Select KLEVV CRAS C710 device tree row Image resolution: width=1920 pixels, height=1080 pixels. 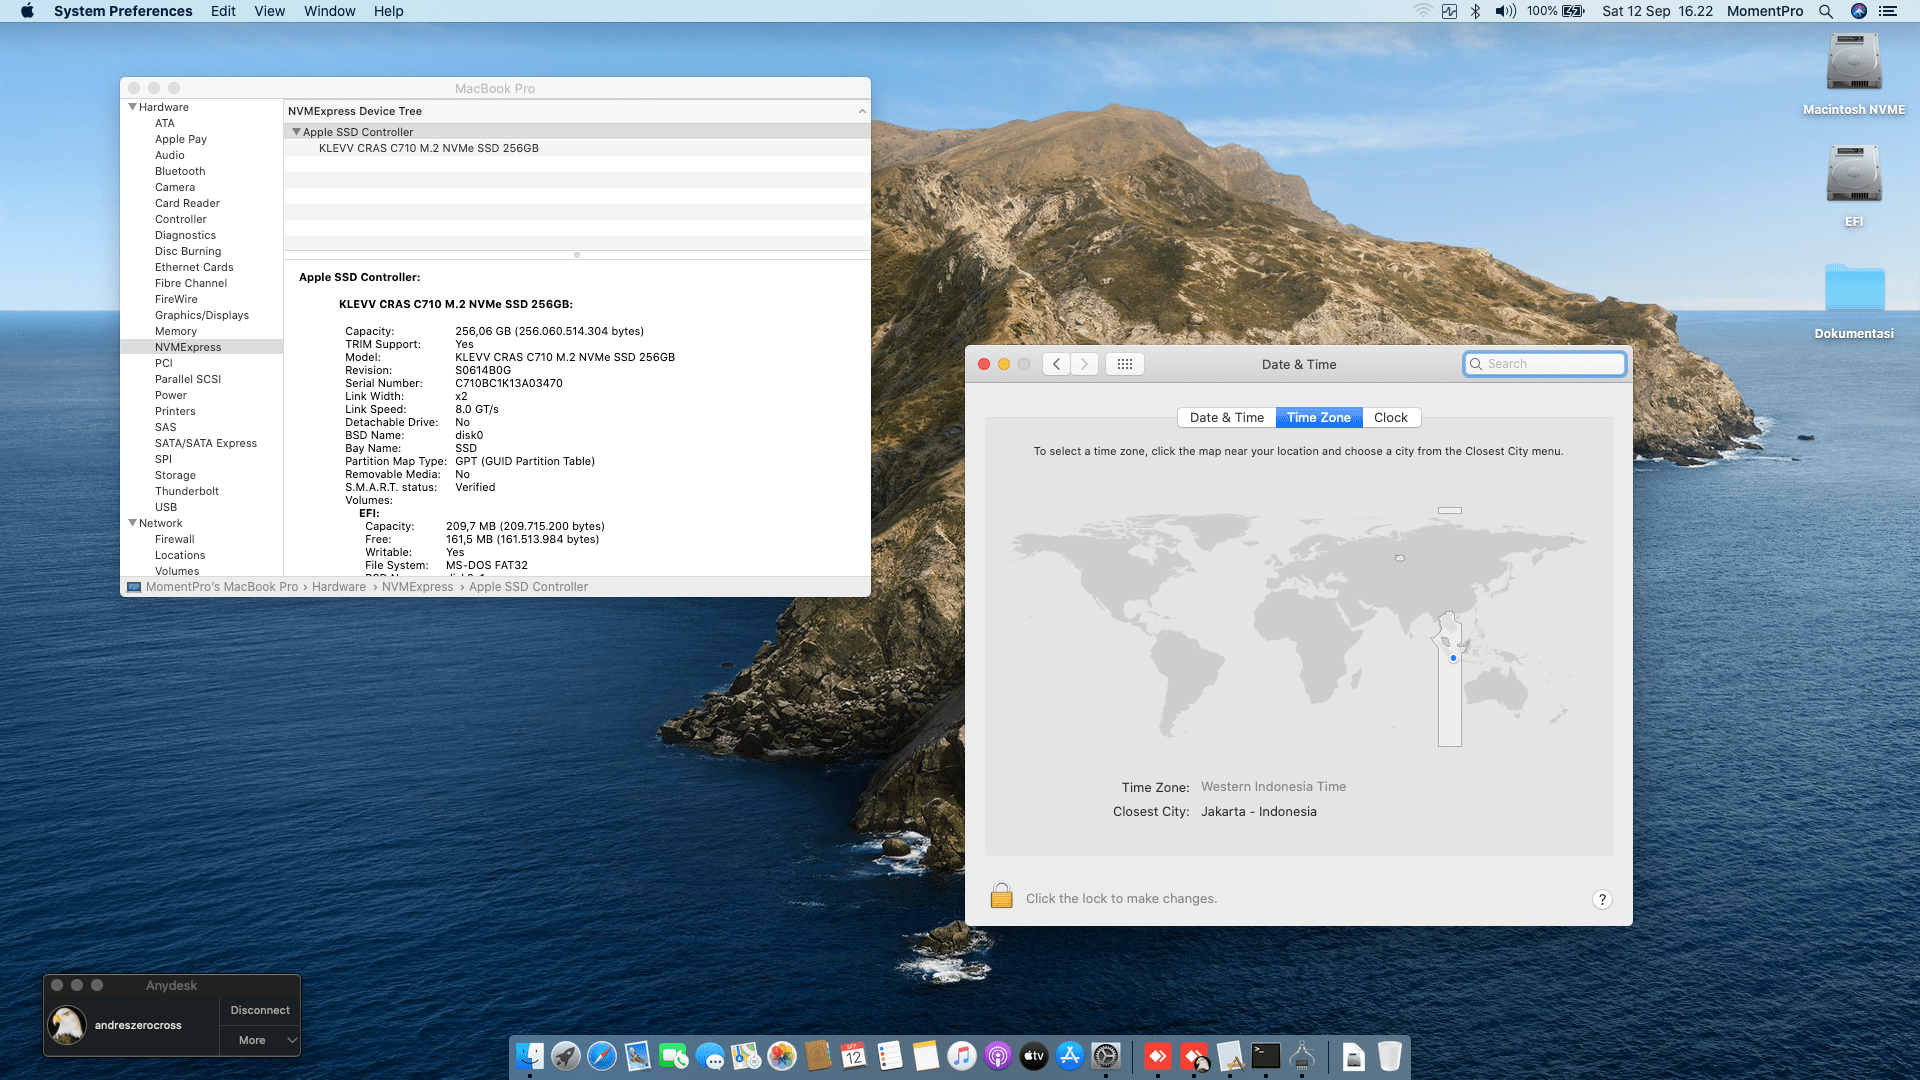pos(577,148)
